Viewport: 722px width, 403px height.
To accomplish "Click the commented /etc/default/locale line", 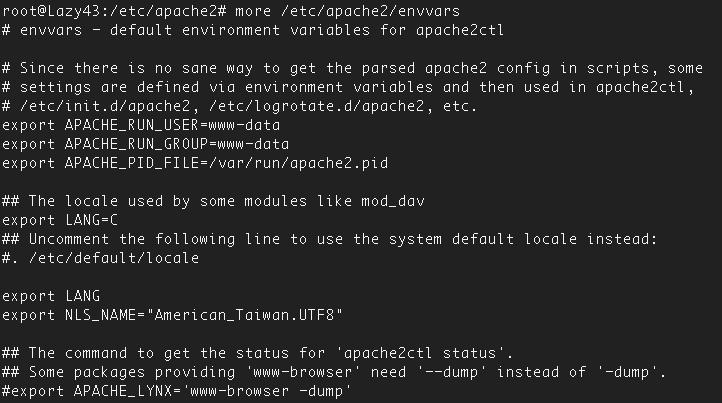I will click(100, 258).
